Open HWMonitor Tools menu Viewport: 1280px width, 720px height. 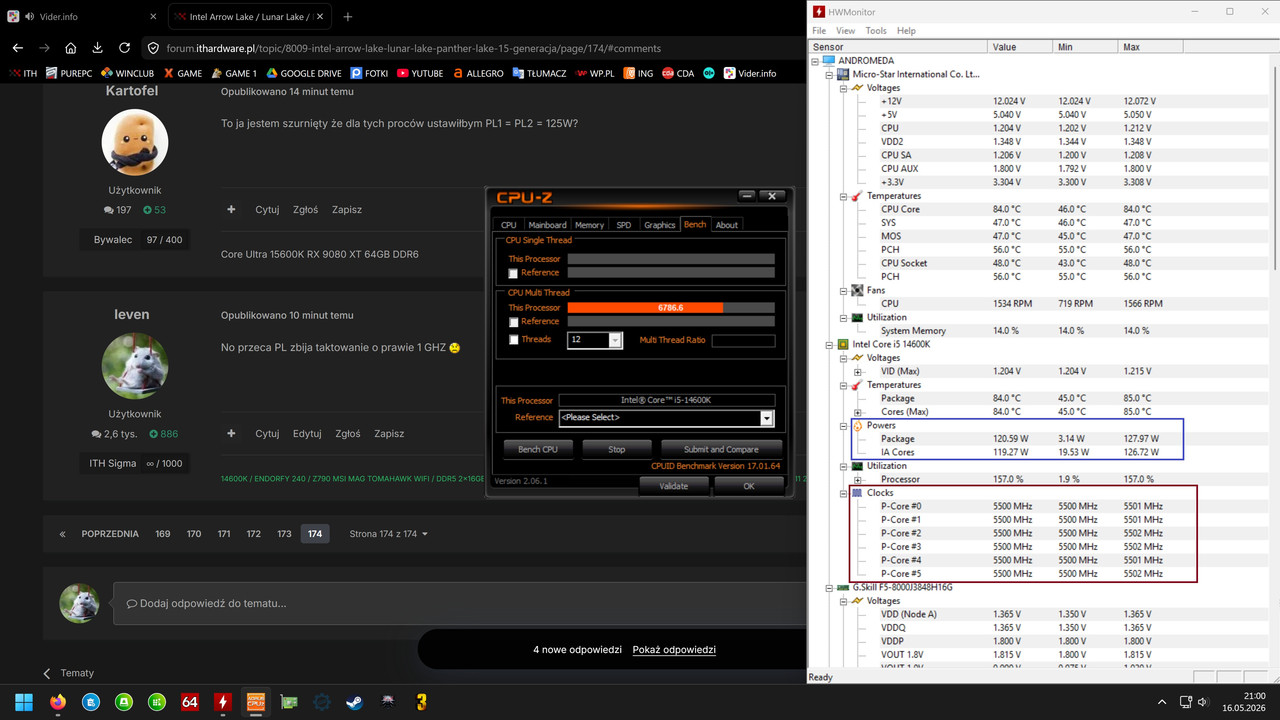pyautogui.click(x=876, y=31)
